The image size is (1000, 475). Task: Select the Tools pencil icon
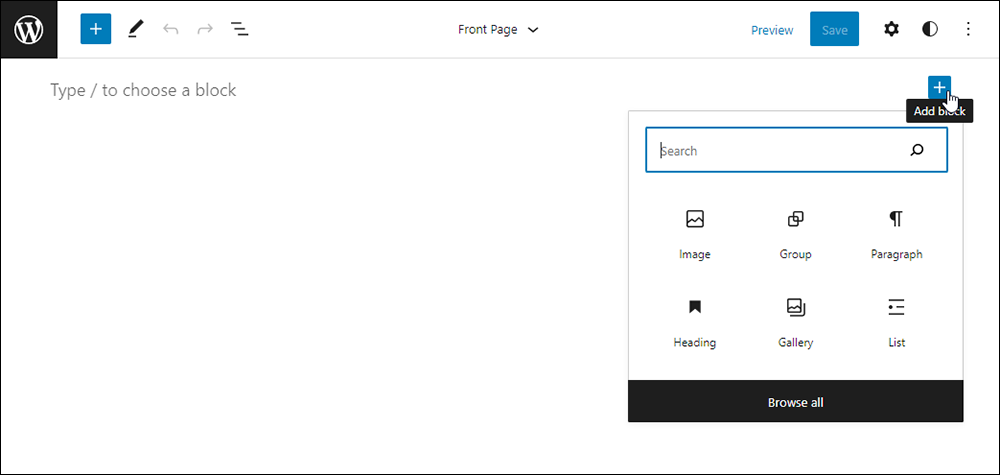[136, 29]
